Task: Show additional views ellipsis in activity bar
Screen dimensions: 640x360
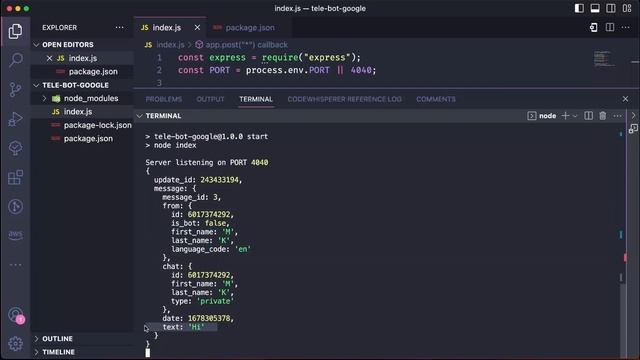Action: [16, 265]
